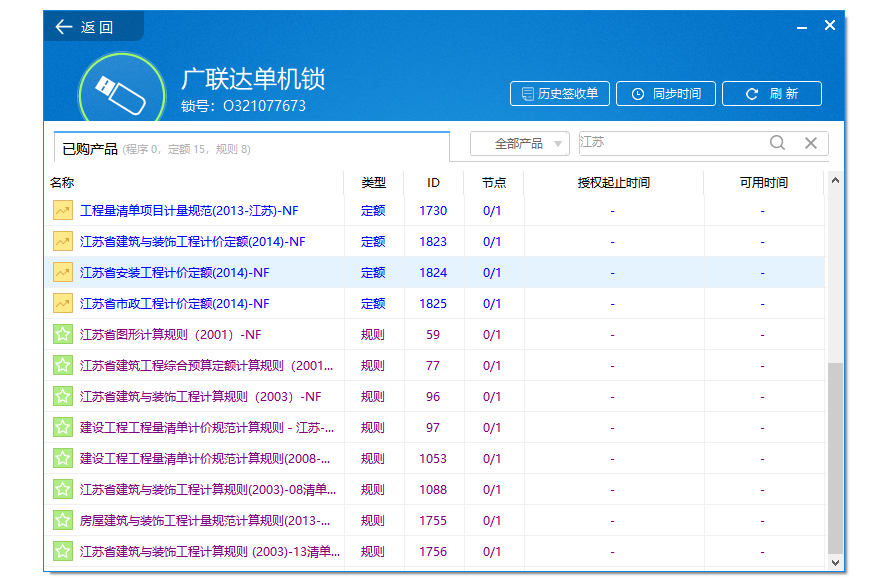Screen dimensions: 877x583
Task: Select 江苏省建筑与装饰工程计价定额(2014)-NF
Action: [x=192, y=241]
